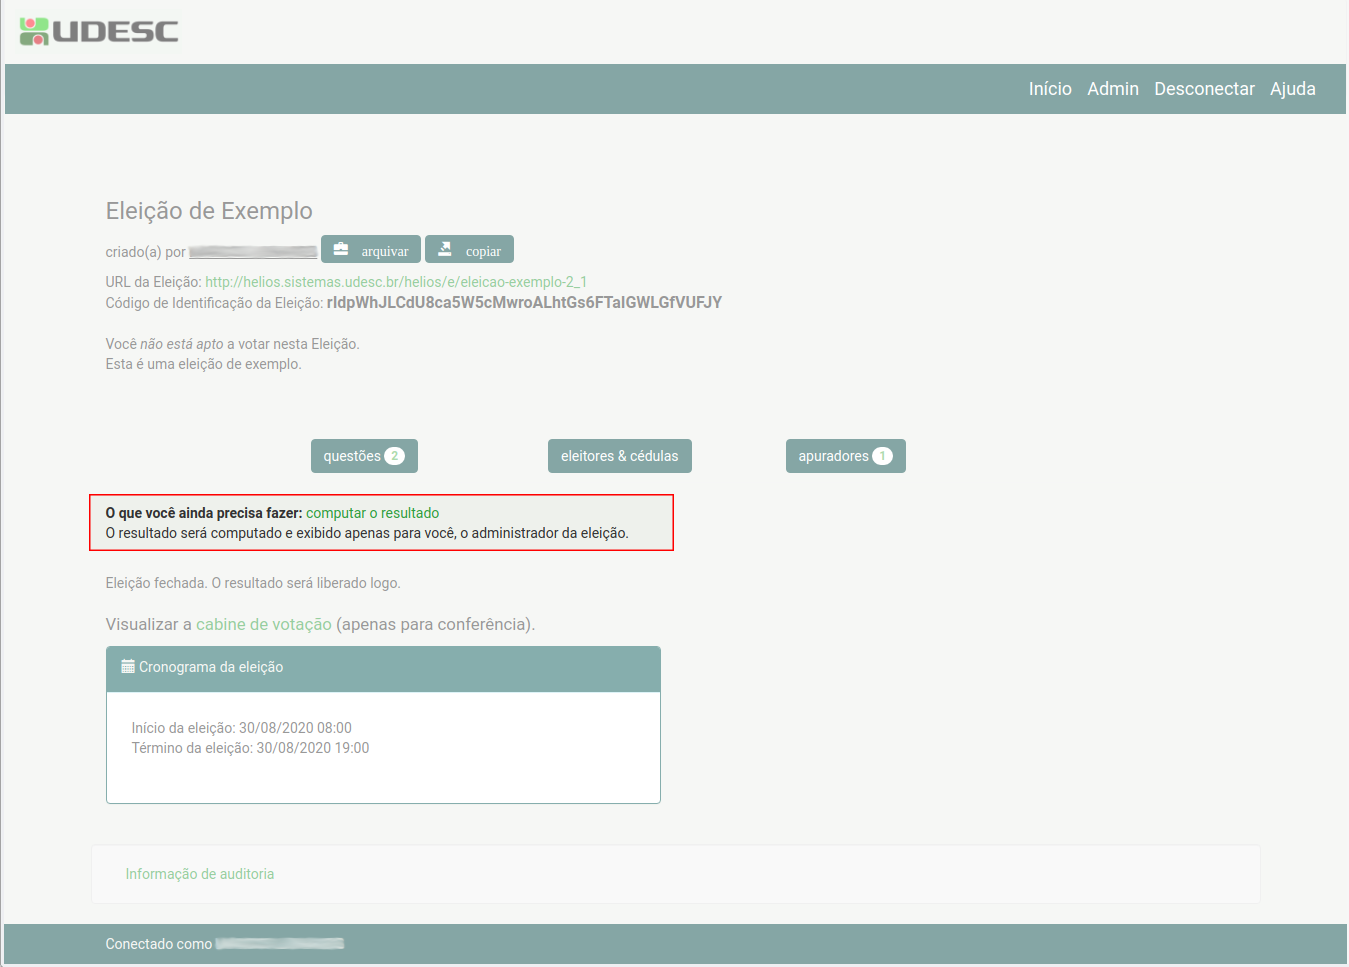Follow the election URL link
The height and width of the screenshot is (967, 1349).
pyautogui.click(x=396, y=282)
